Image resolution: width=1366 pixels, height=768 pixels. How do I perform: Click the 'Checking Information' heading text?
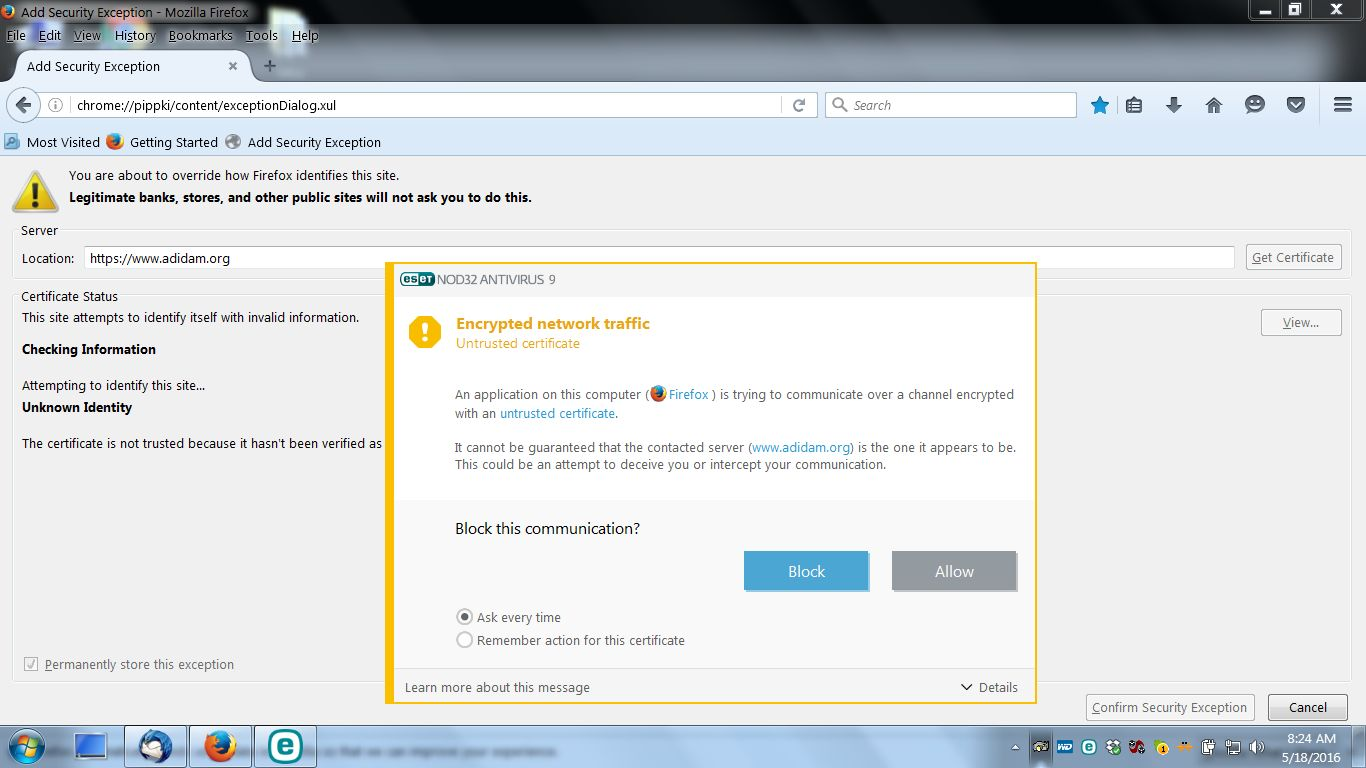[x=89, y=349]
